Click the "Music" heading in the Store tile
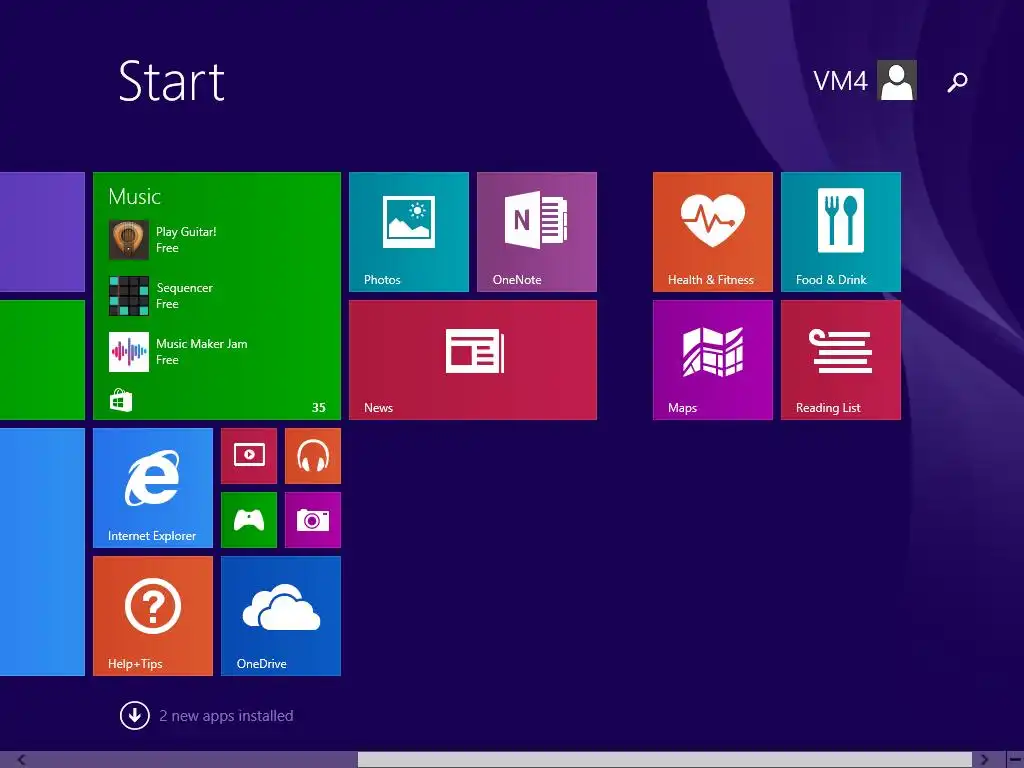Screen dimensions: 1024x768 pos(135,197)
